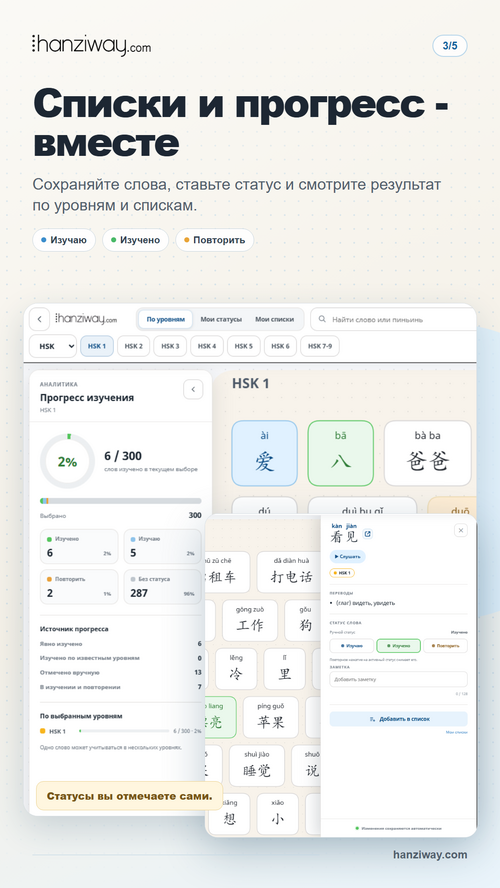
Task: Select the HSK 2 level chip
Action: [x=134, y=346]
